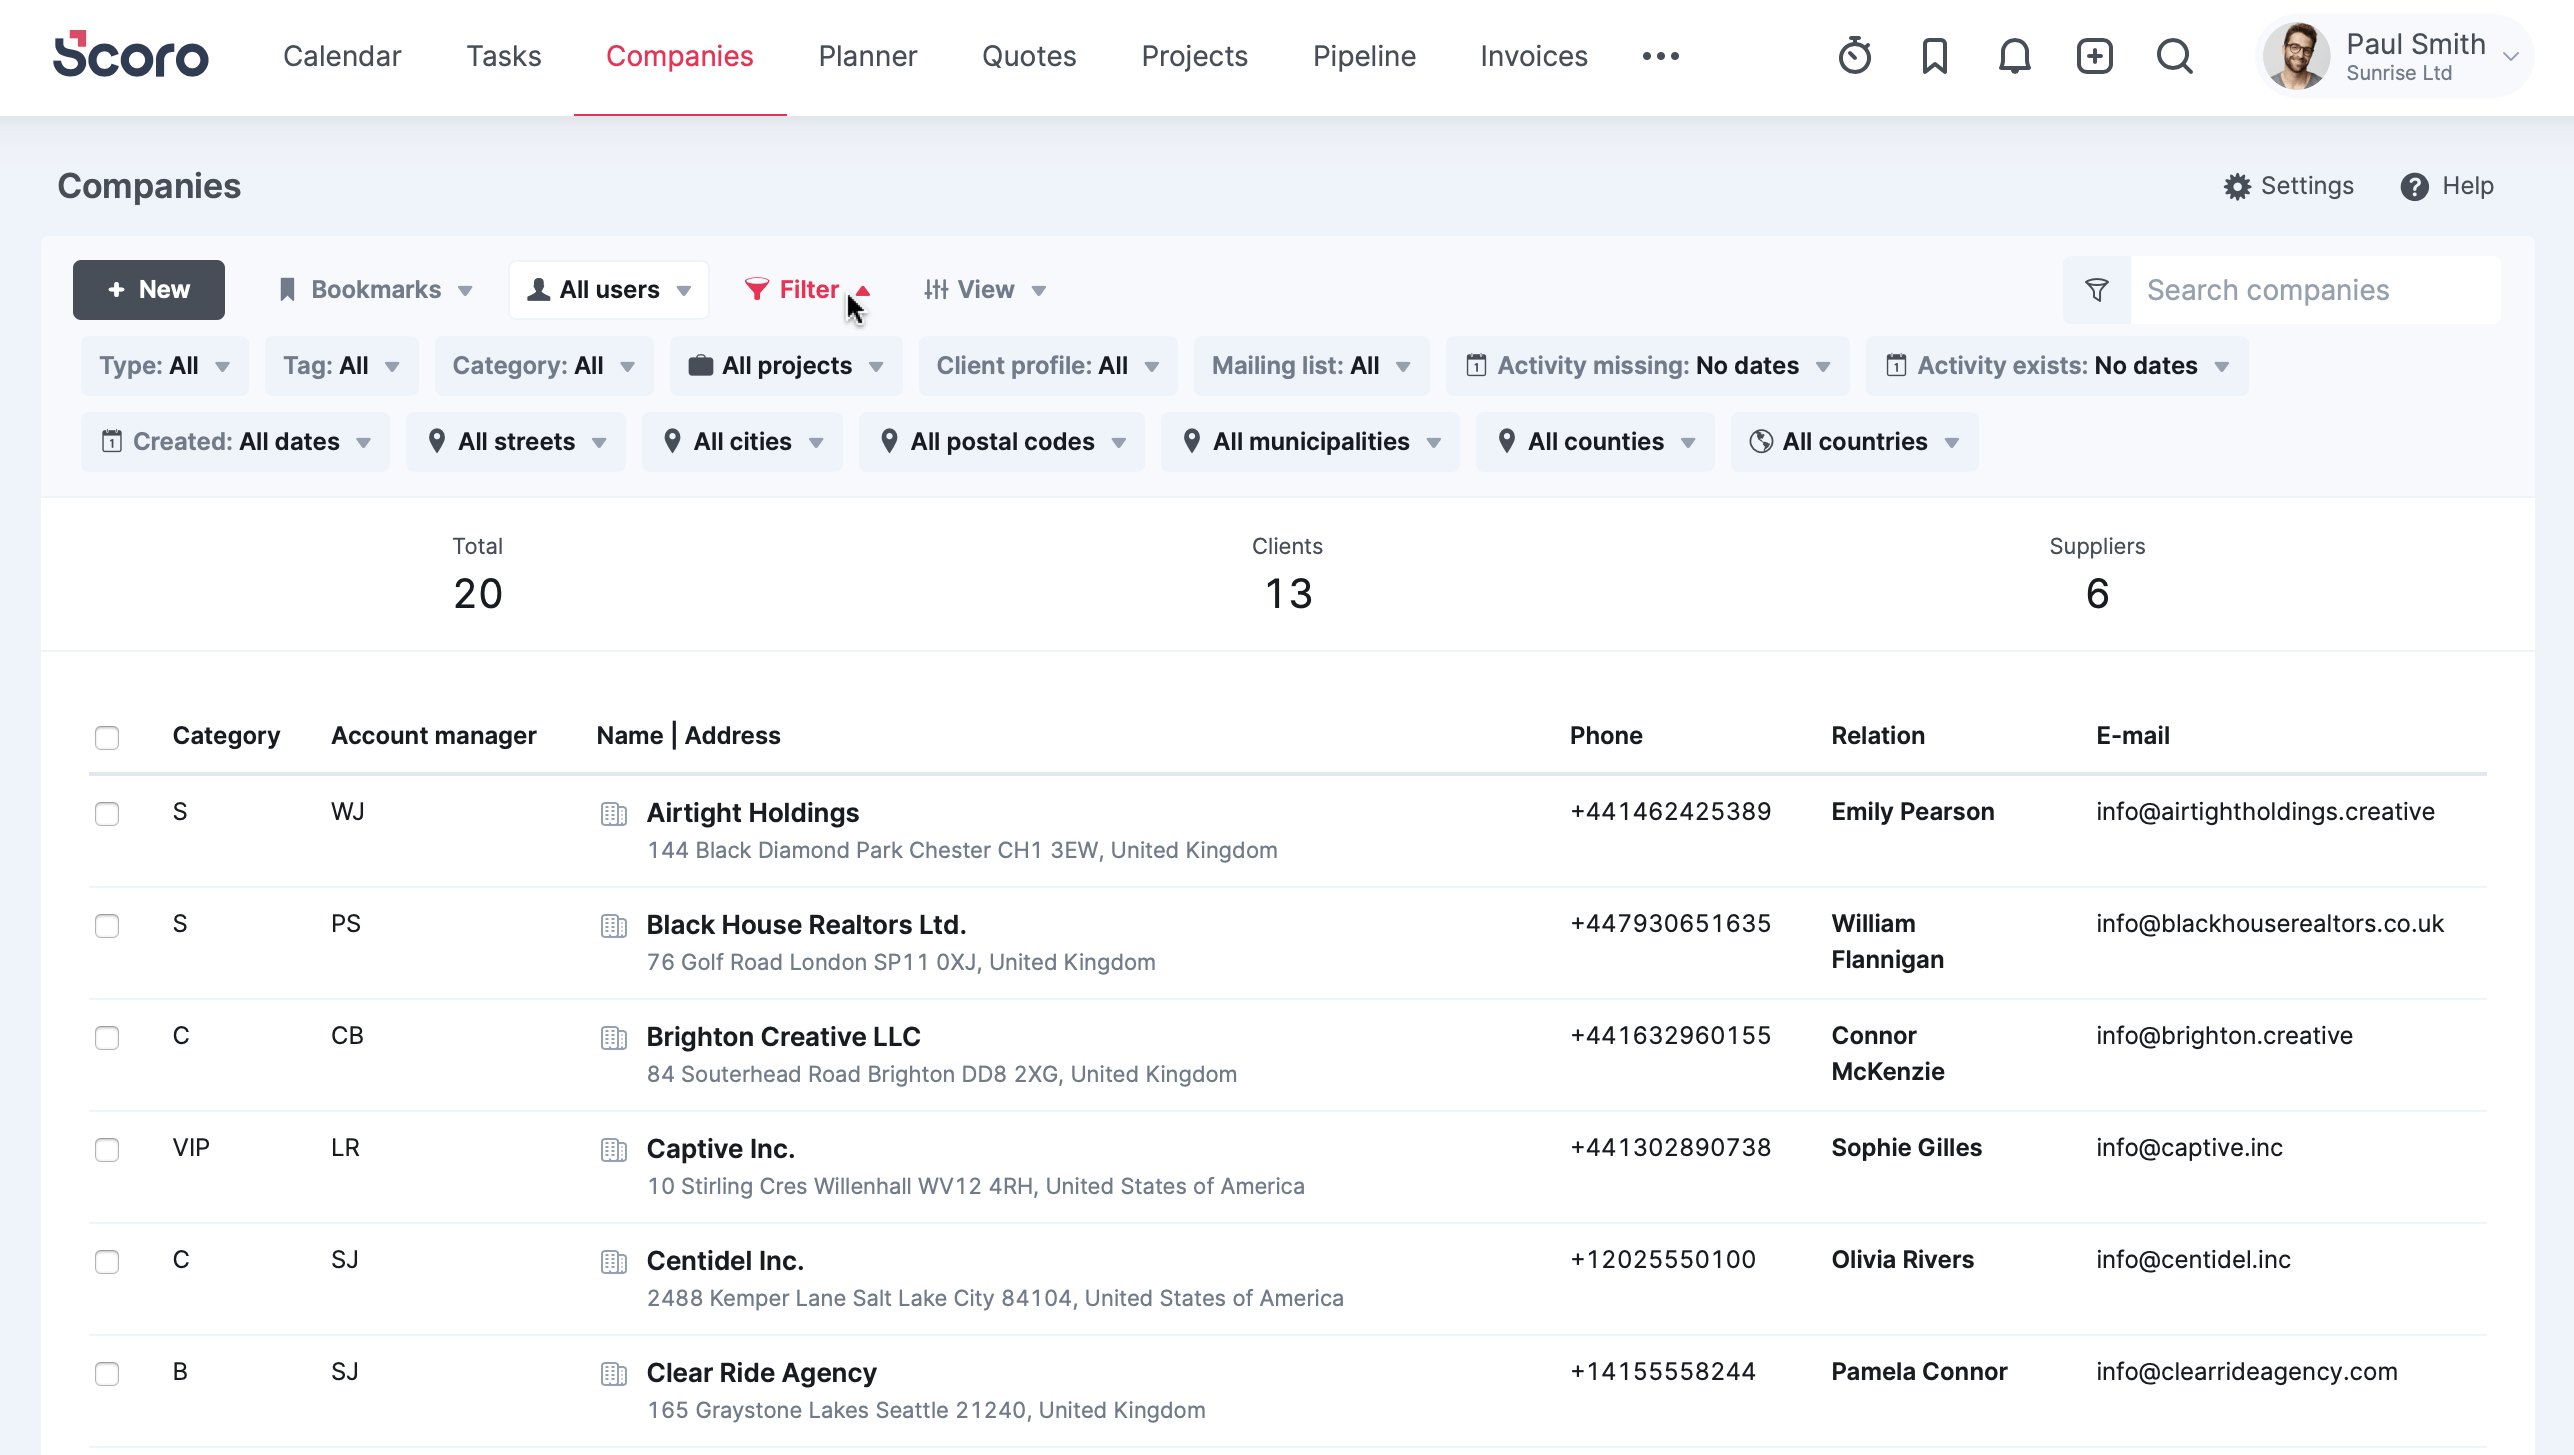The width and height of the screenshot is (2574, 1455).
Task: Expand the All users dropdown
Action: point(609,290)
